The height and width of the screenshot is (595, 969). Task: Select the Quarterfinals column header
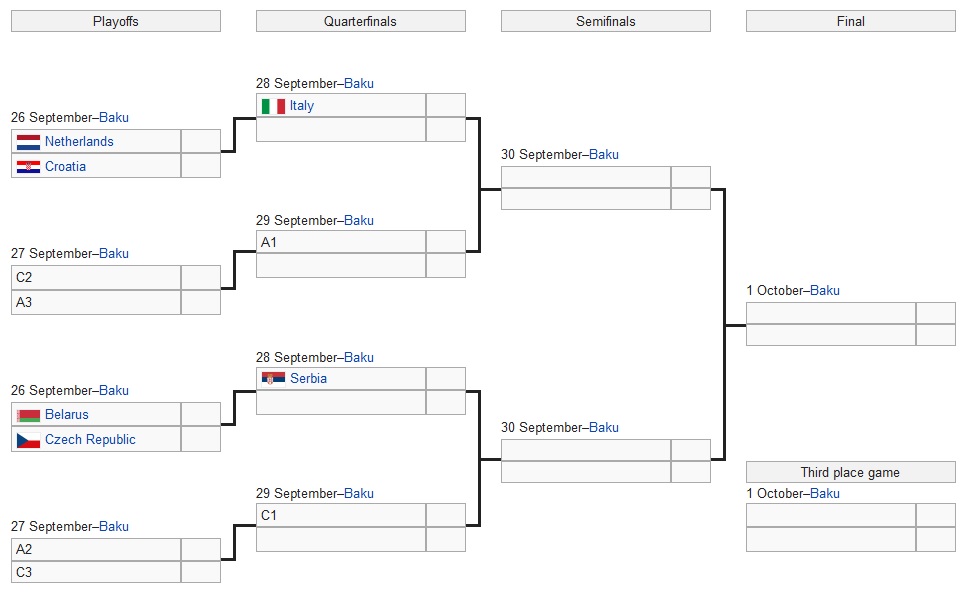[x=361, y=21]
